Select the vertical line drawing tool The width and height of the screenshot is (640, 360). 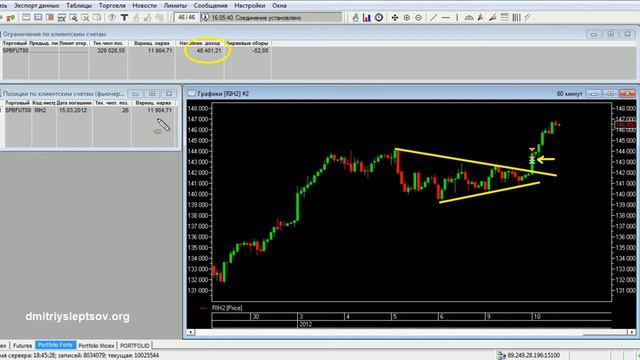tap(457, 18)
